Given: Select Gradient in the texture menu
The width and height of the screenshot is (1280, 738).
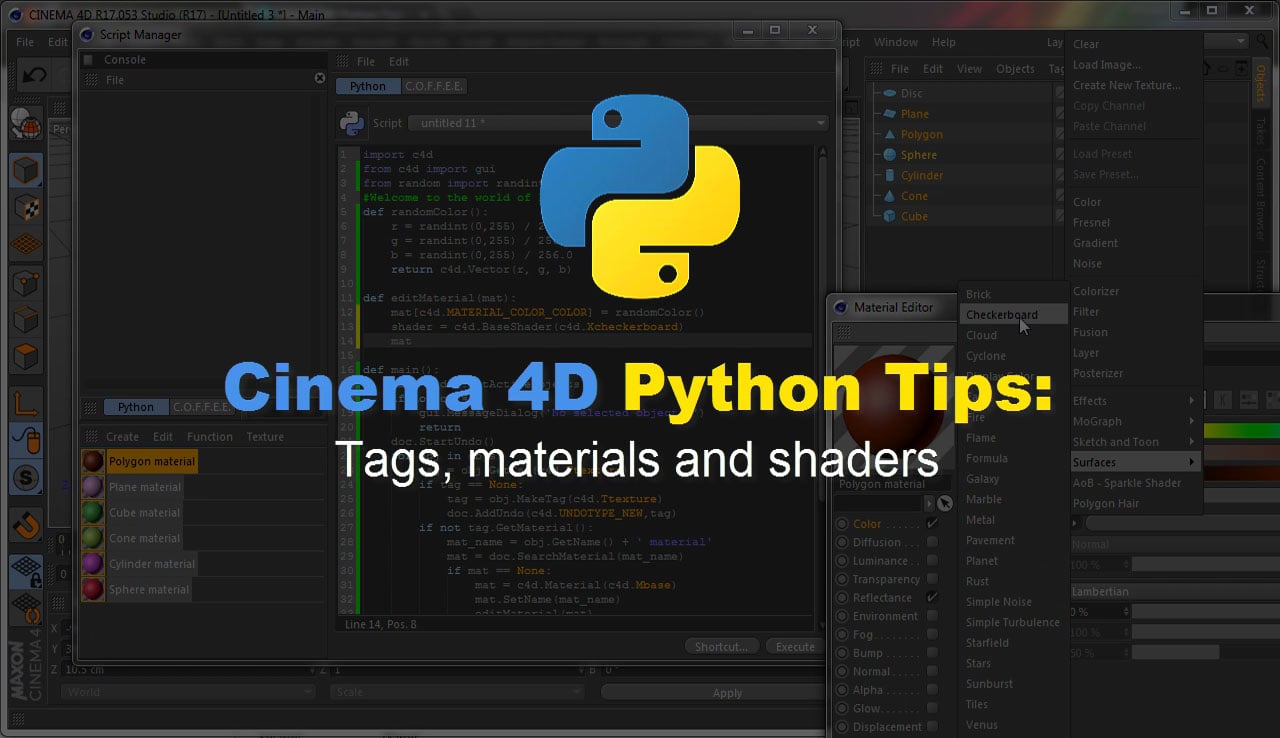Looking at the screenshot, I should pos(1096,243).
